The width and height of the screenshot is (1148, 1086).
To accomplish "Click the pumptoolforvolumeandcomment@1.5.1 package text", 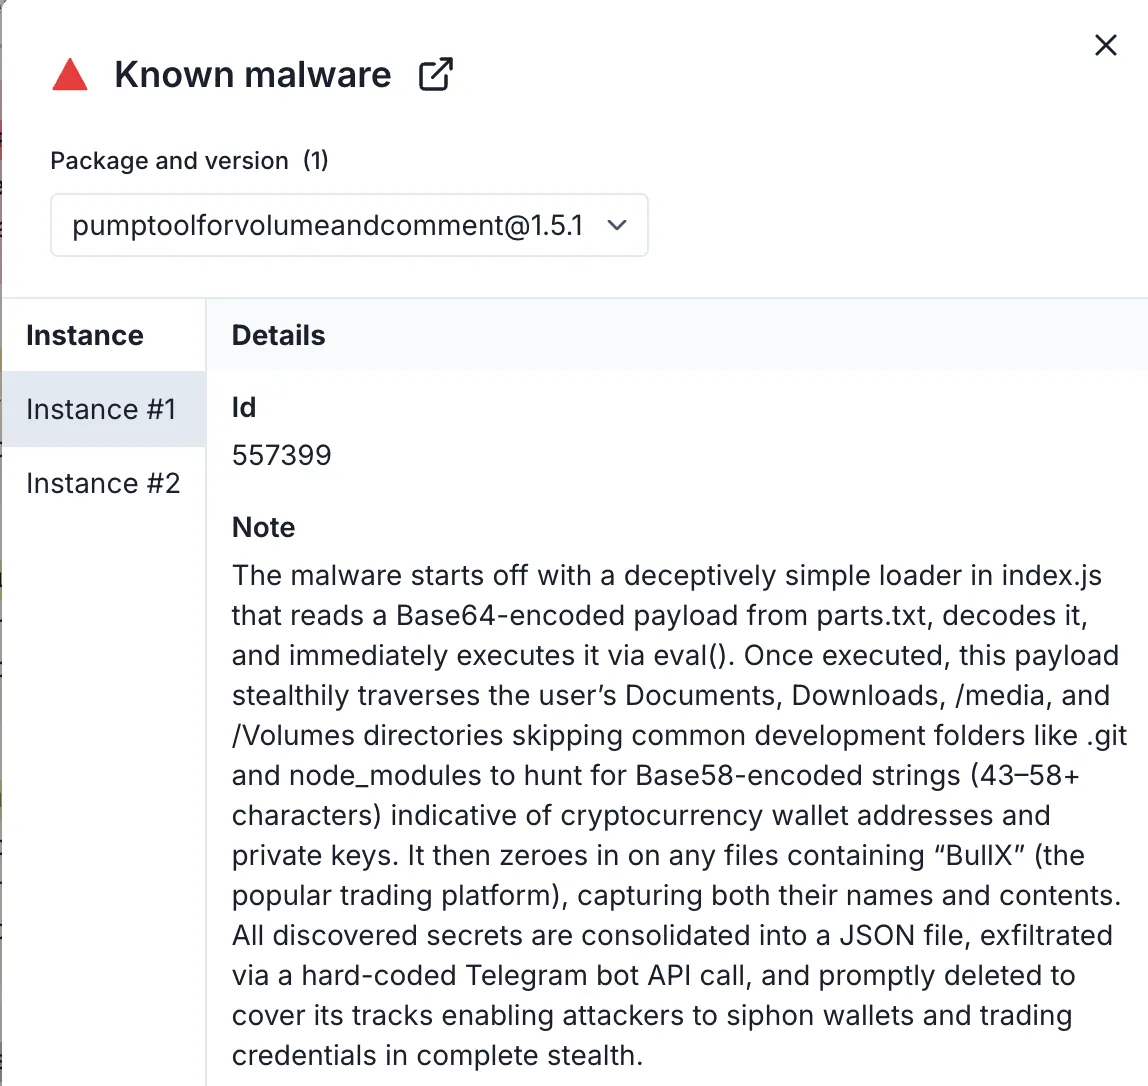I will (327, 225).
